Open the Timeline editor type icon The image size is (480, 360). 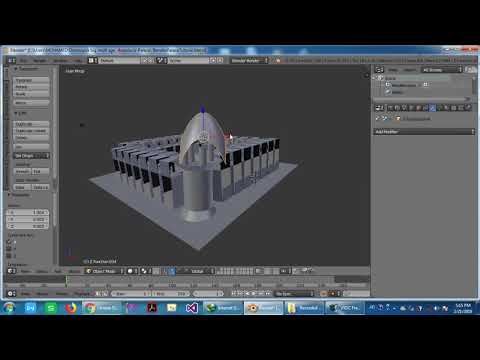11,293
